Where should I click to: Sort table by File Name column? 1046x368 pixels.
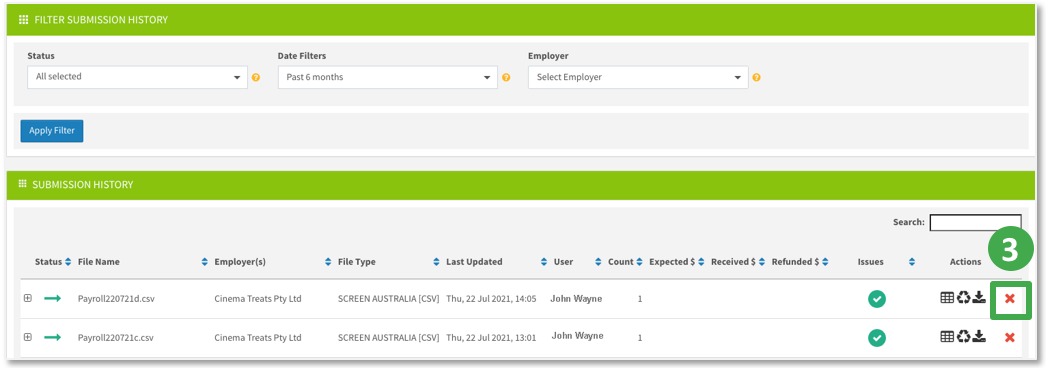99,262
